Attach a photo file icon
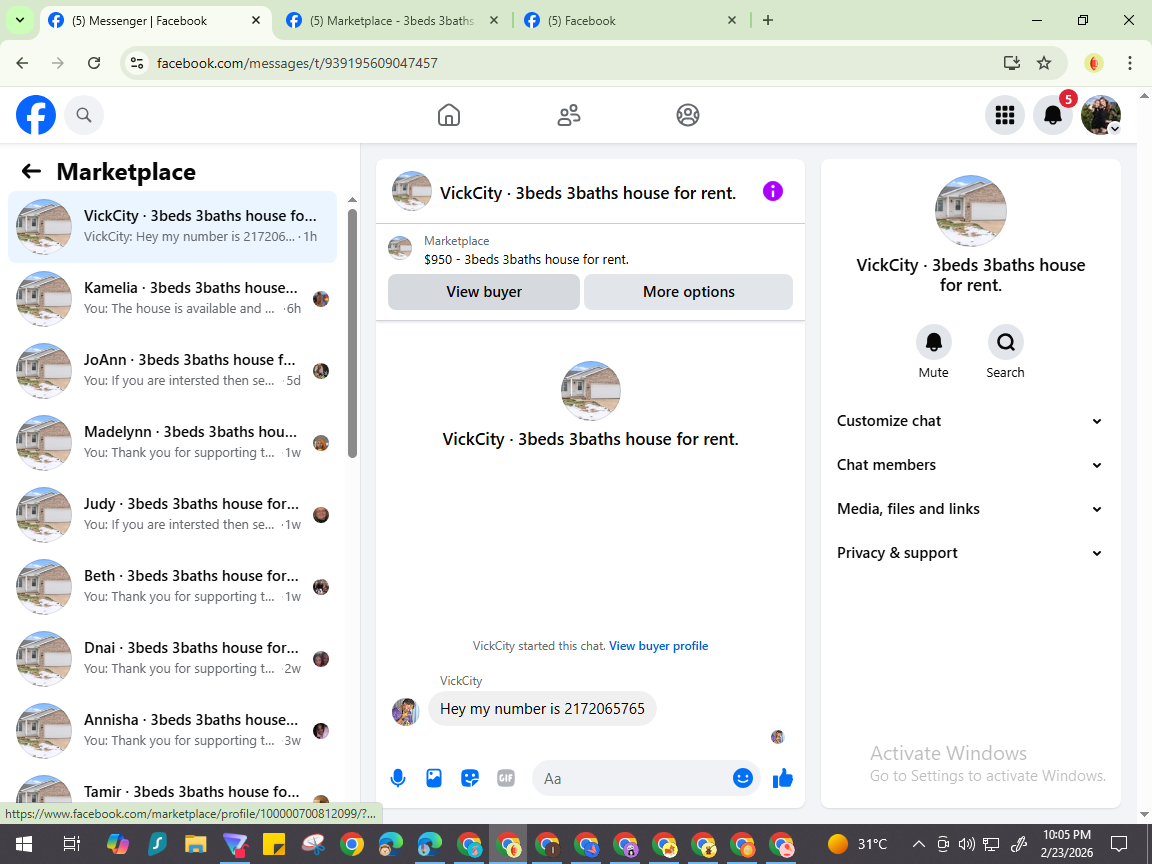This screenshot has height=864, width=1152. coord(434,778)
